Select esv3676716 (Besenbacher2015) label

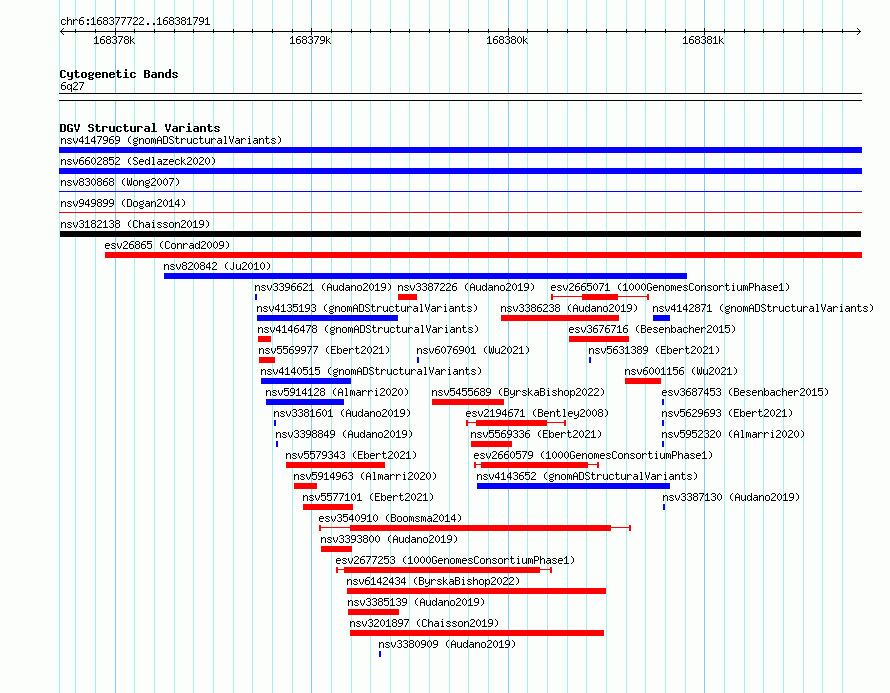click(652, 329)
